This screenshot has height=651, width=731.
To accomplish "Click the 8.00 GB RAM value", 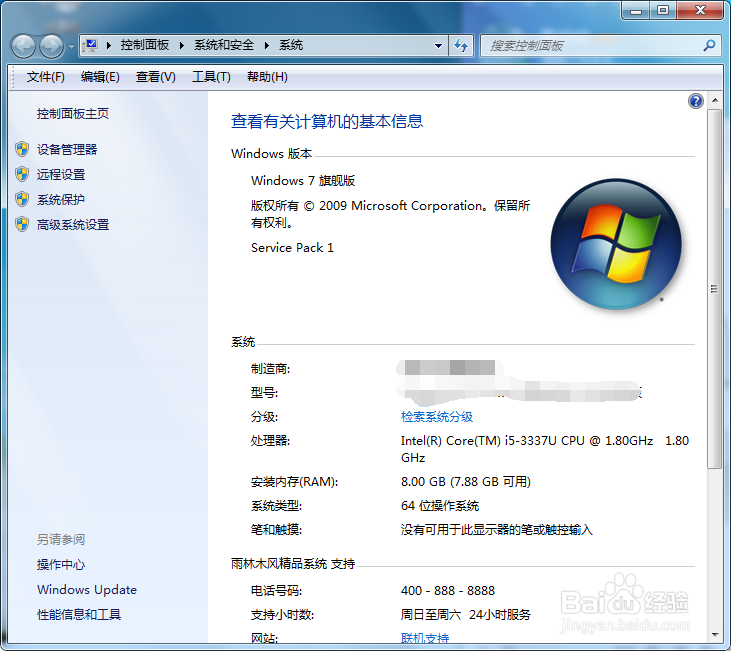I will pyautogui.click(x=466, y=482).
